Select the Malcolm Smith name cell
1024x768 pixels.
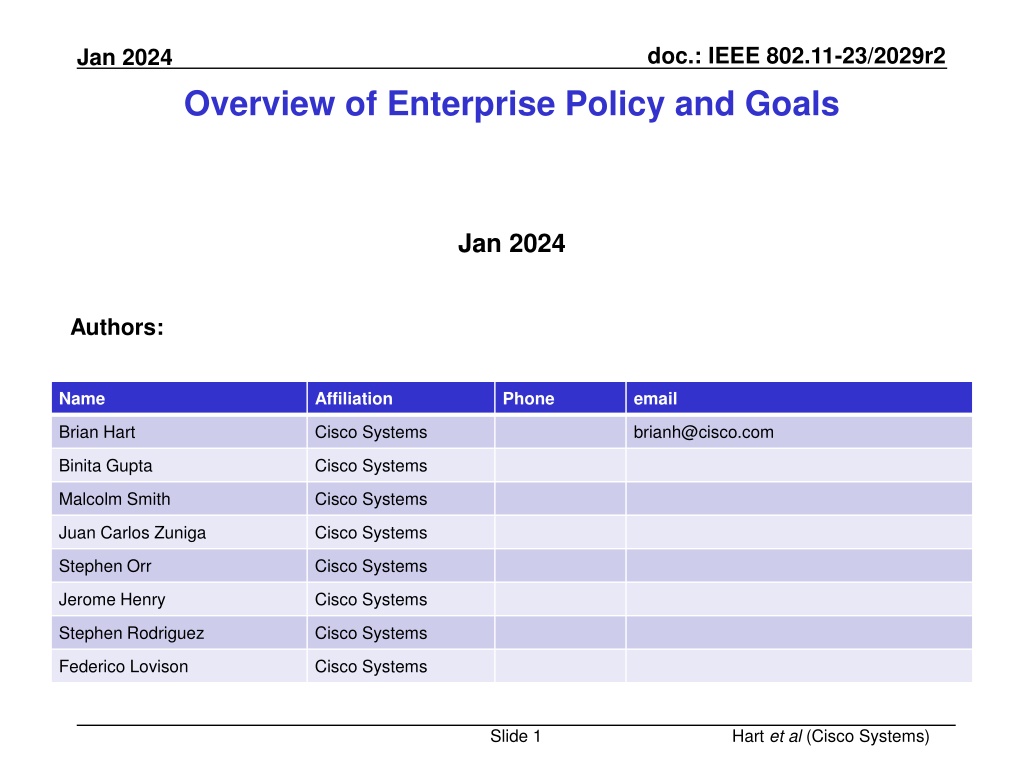click(179, 499)
